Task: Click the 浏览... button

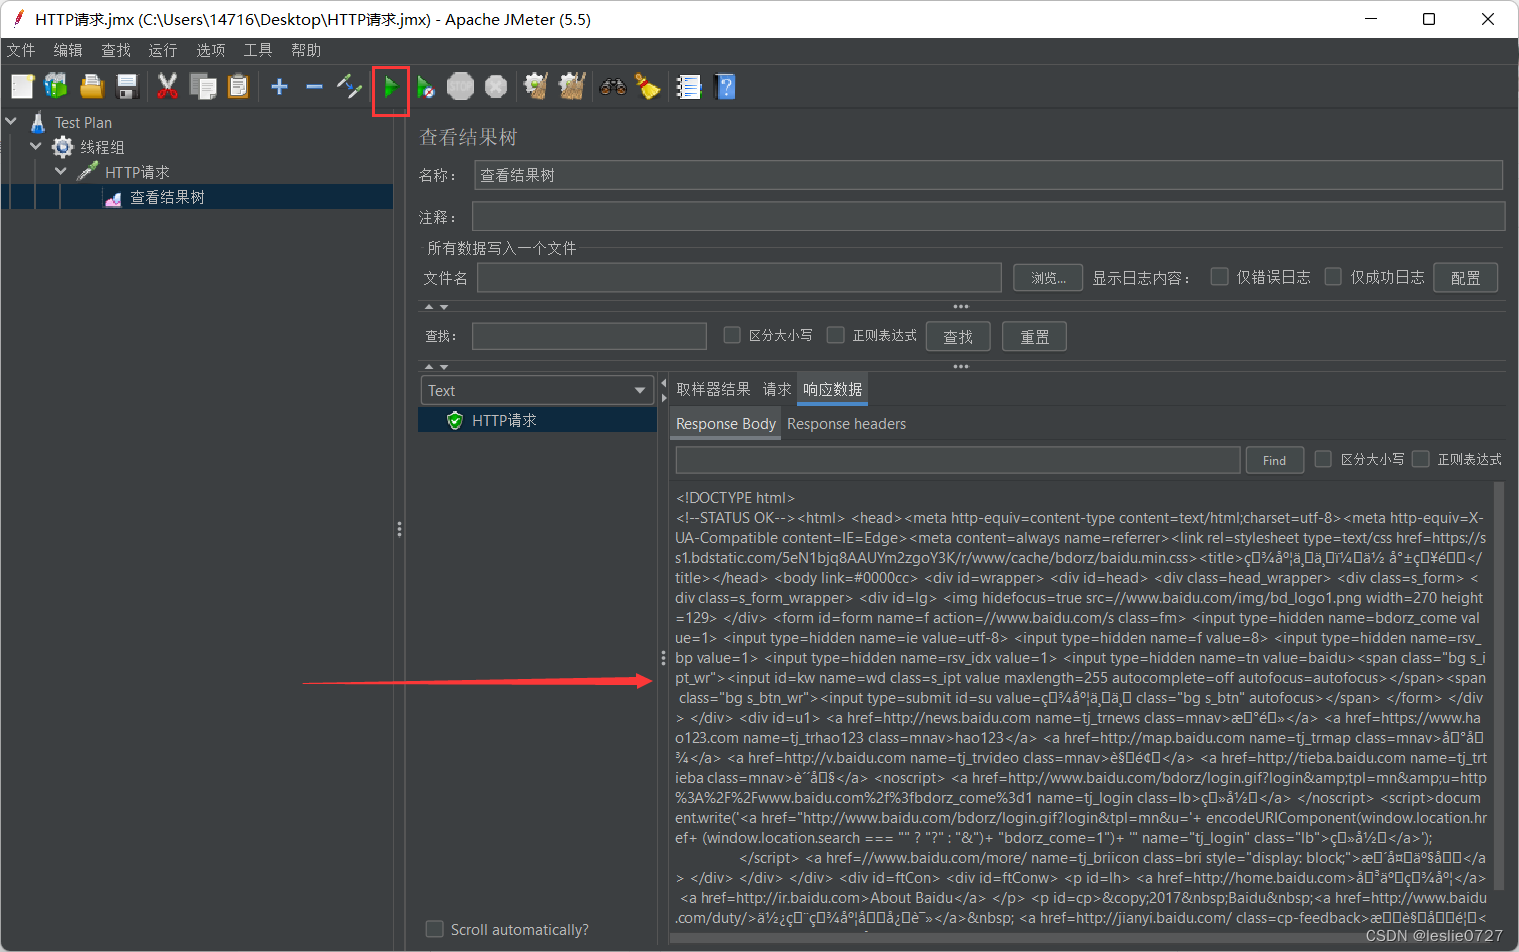Action: tap(1048, 278)
